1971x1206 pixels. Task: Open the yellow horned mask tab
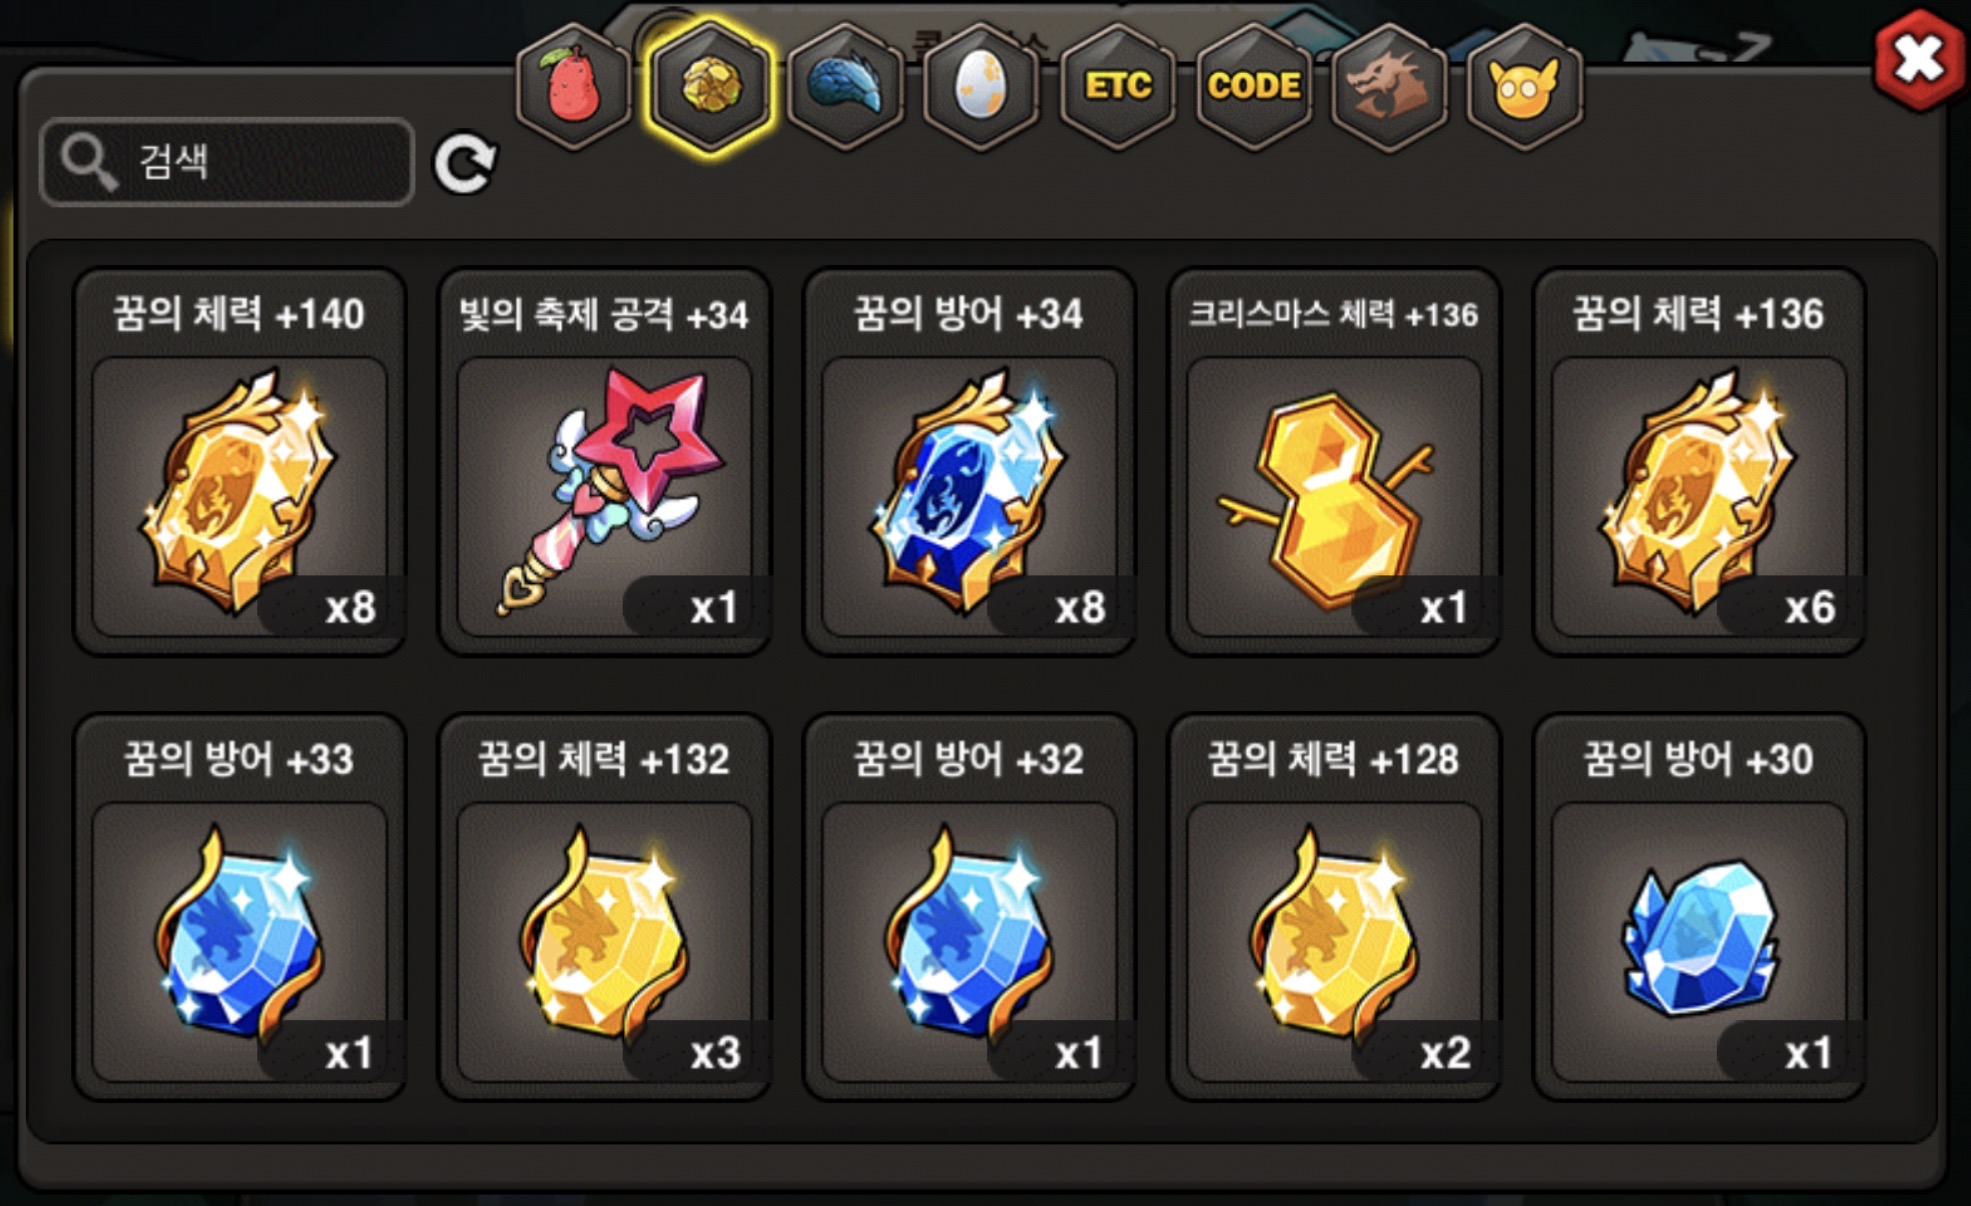point(1524,87)
